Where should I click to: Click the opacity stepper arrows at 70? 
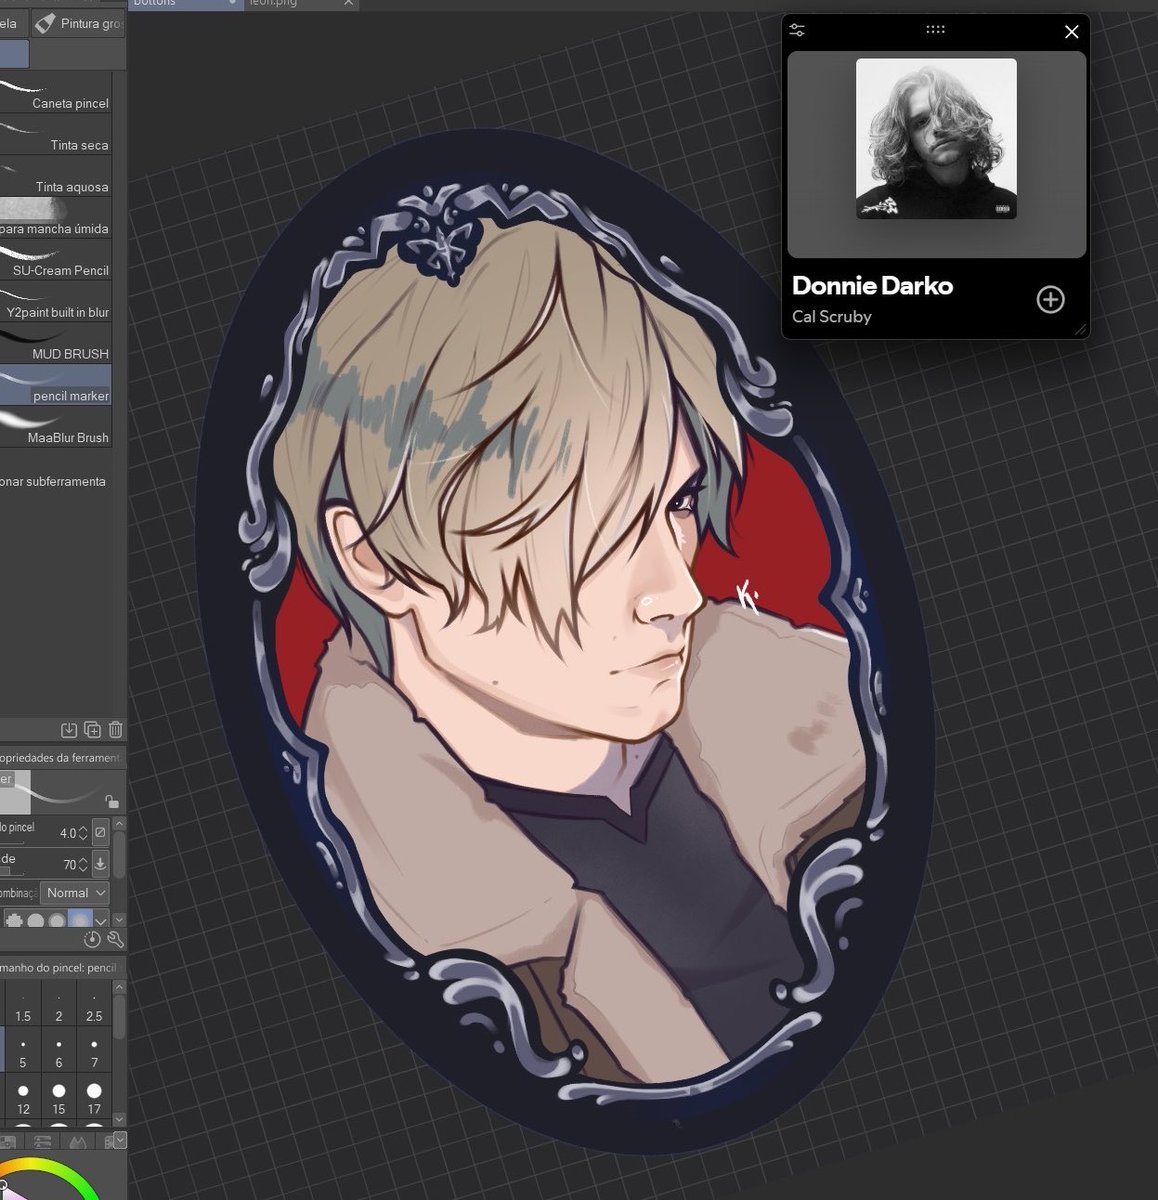[x=83, y=863]
